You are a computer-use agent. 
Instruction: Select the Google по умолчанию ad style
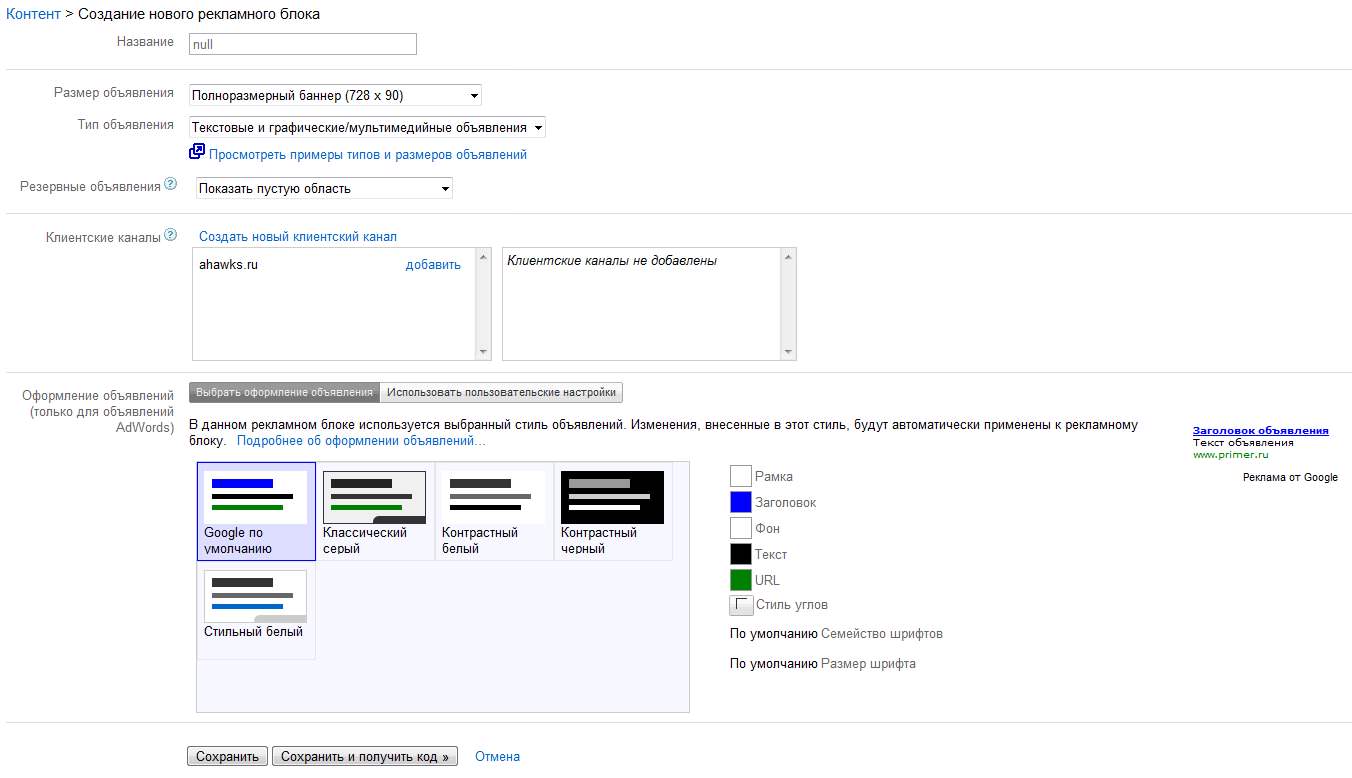click(x=256, y=511)
